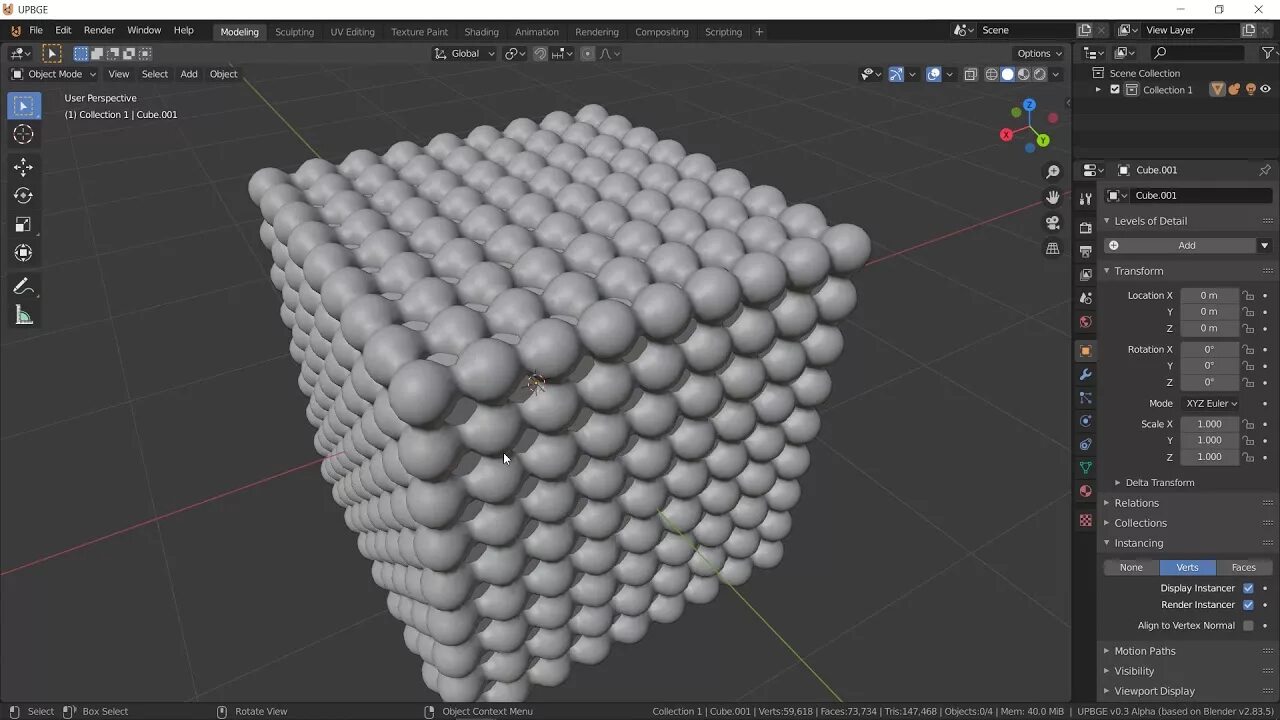The image size is (1280, 720).
Task: Click the outliner search field
Action: (x=1199, y=53)
